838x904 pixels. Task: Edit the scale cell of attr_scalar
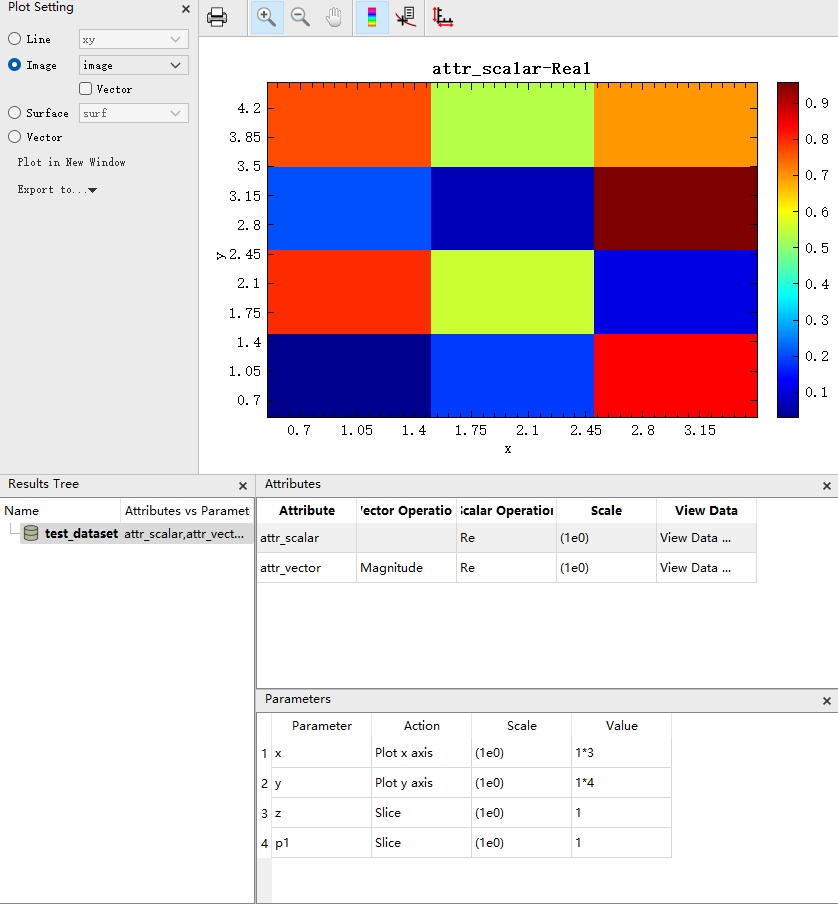tap(606, 538)
